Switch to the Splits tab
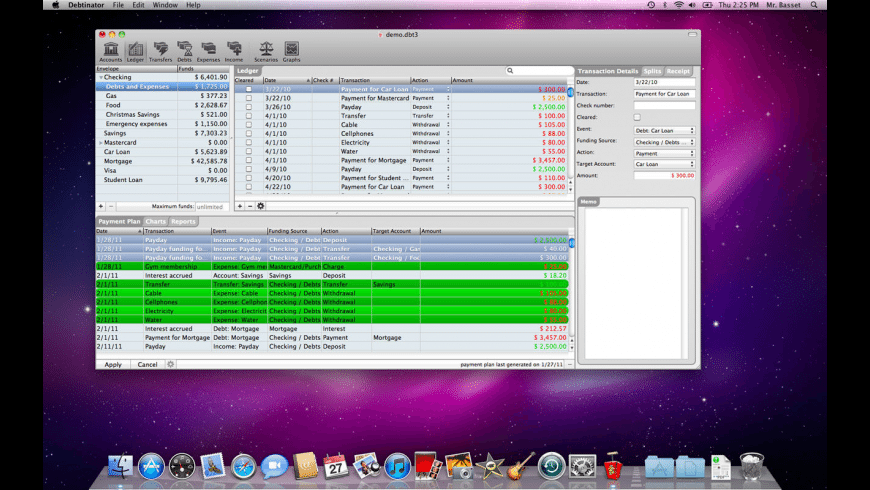 coord(652,71)
